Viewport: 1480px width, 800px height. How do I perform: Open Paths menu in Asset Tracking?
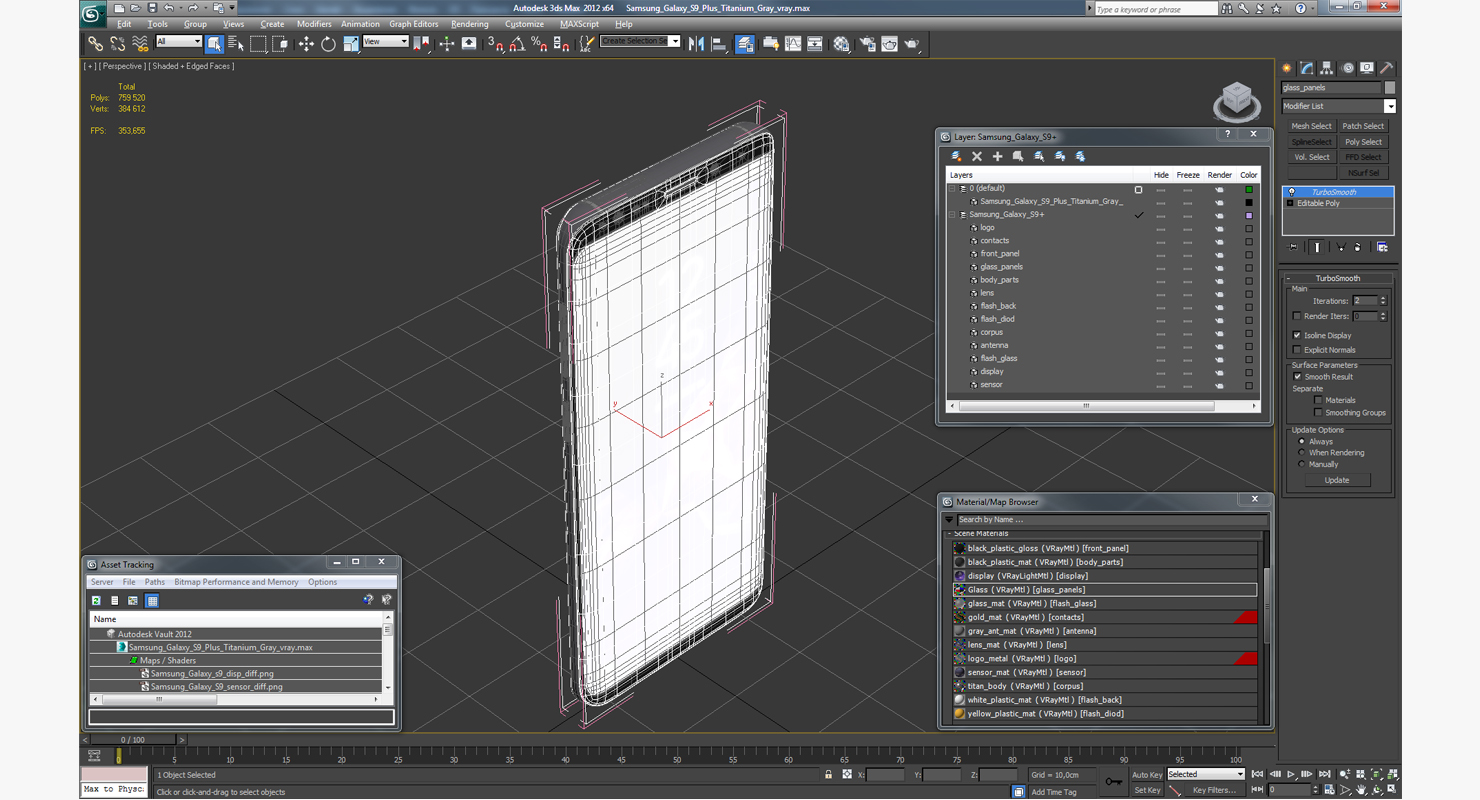[x=154, y=582]
